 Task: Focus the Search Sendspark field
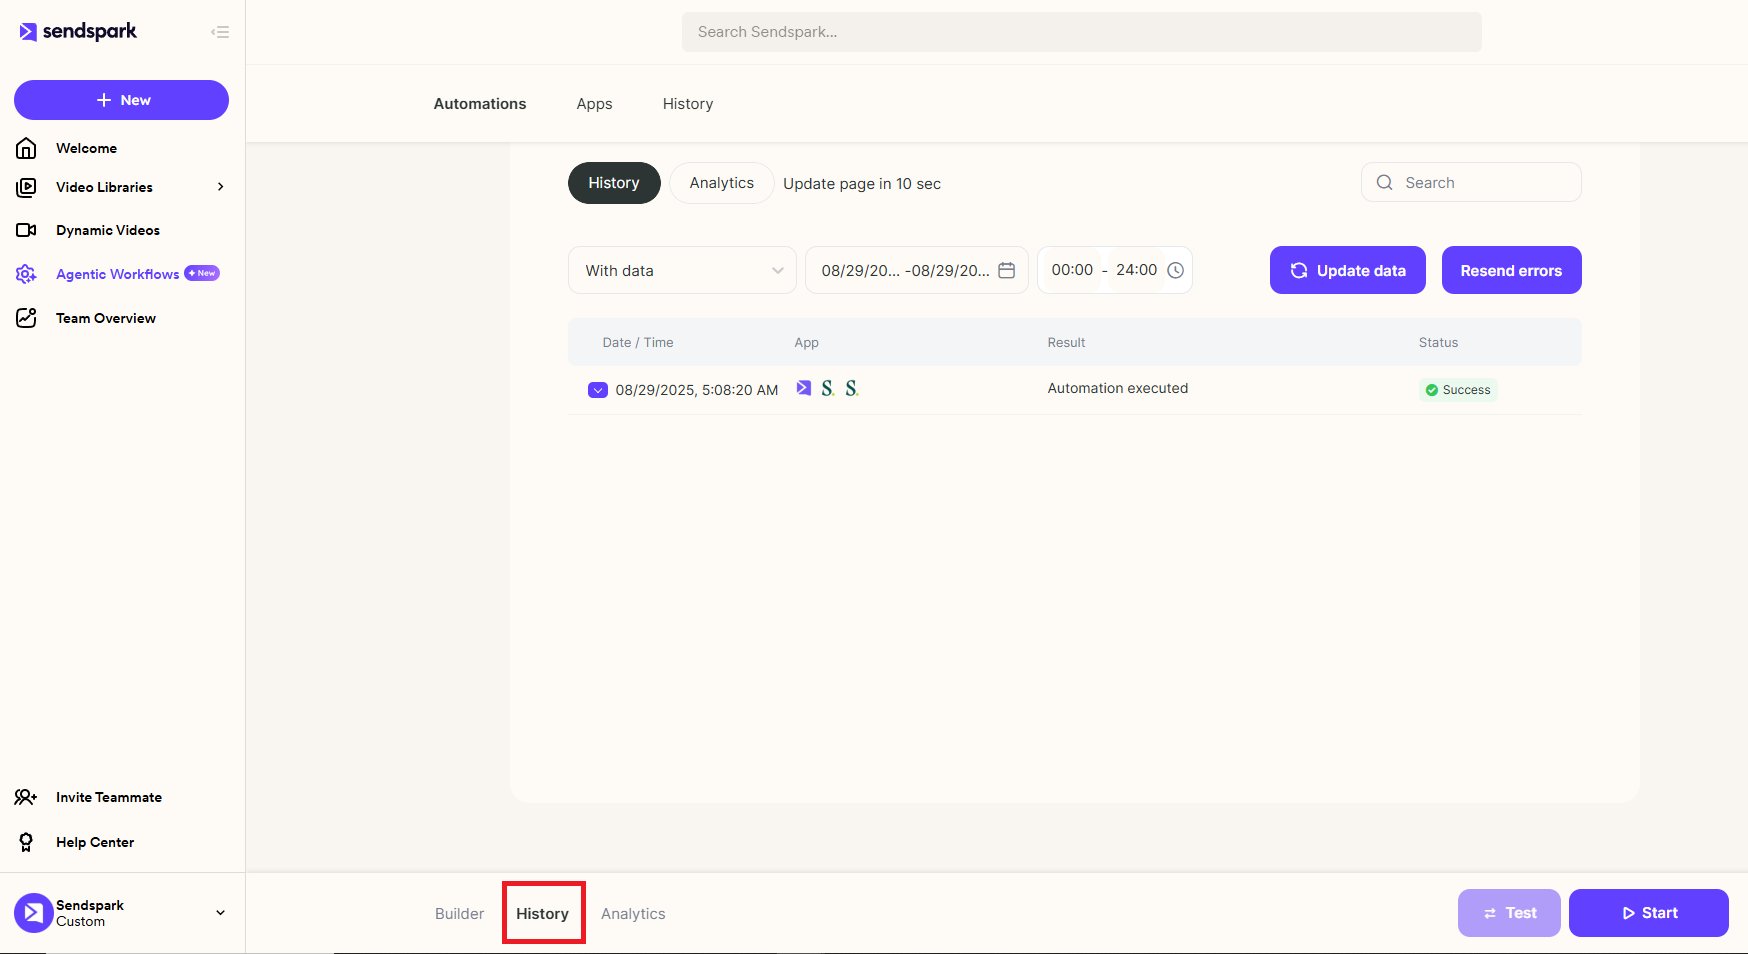(x=1082, y=32)
